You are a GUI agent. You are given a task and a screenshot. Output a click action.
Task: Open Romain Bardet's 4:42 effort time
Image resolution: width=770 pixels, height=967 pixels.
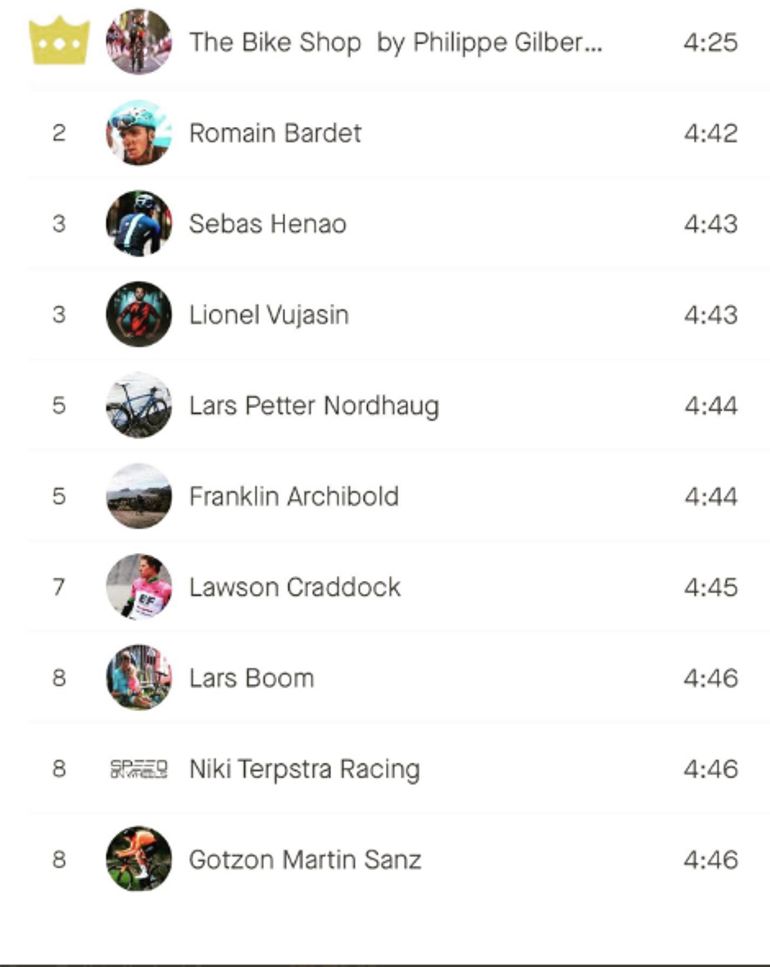pyautogui.click(x=710, y=133)
